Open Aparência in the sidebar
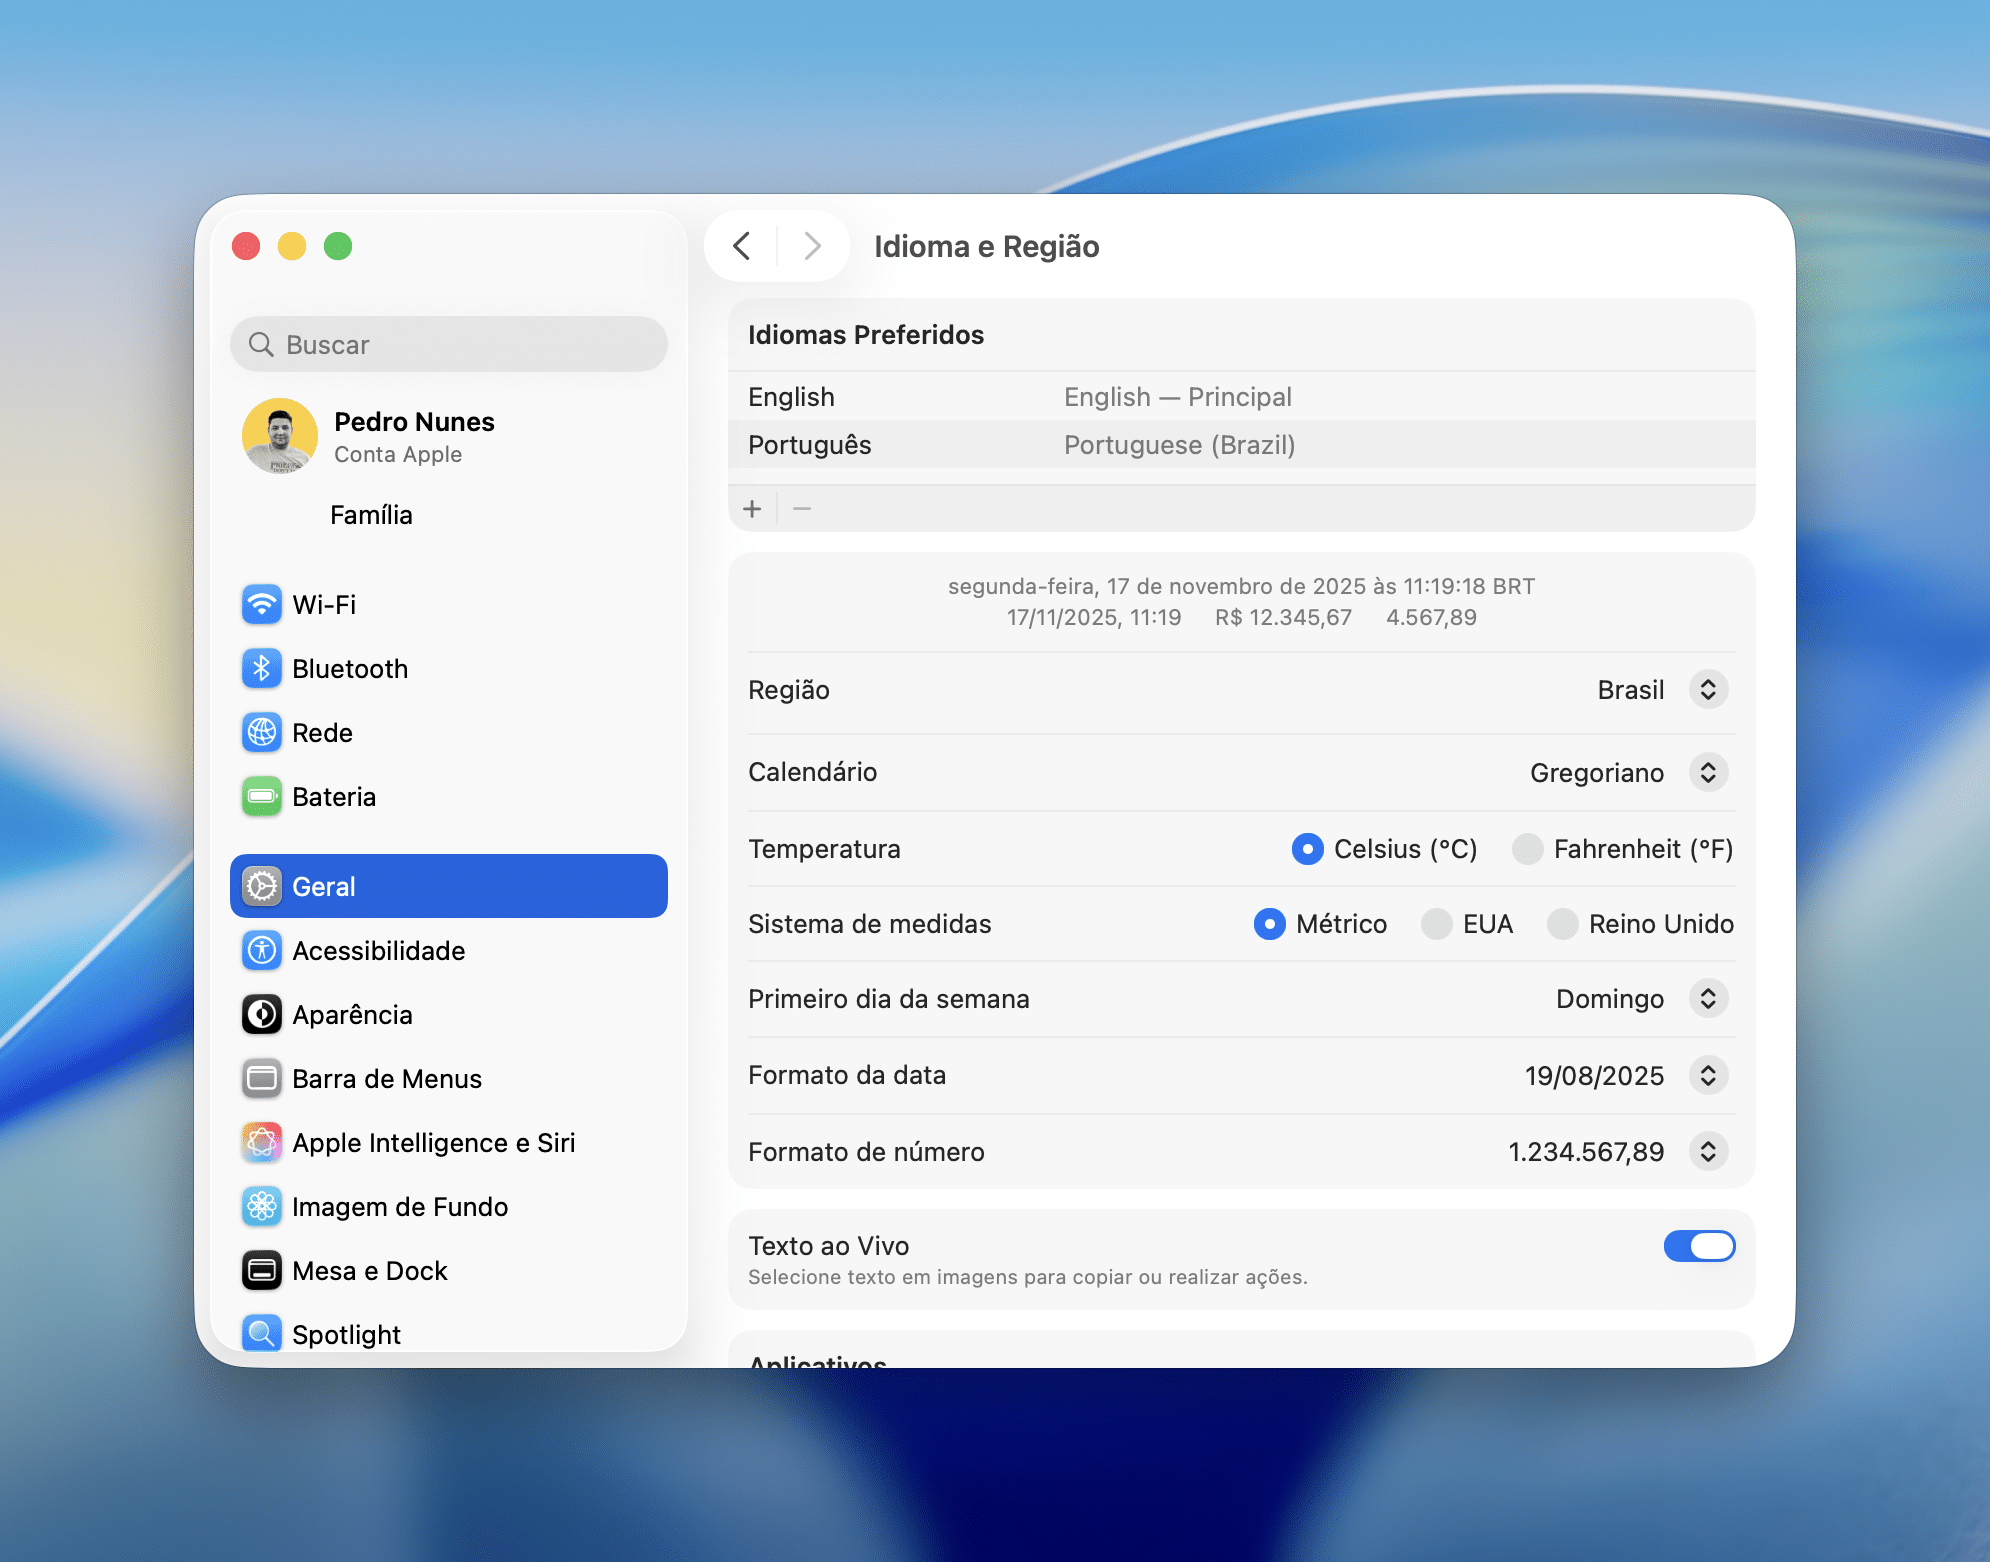This screenshot has height=1562, width=1990. pos(352,1014)
